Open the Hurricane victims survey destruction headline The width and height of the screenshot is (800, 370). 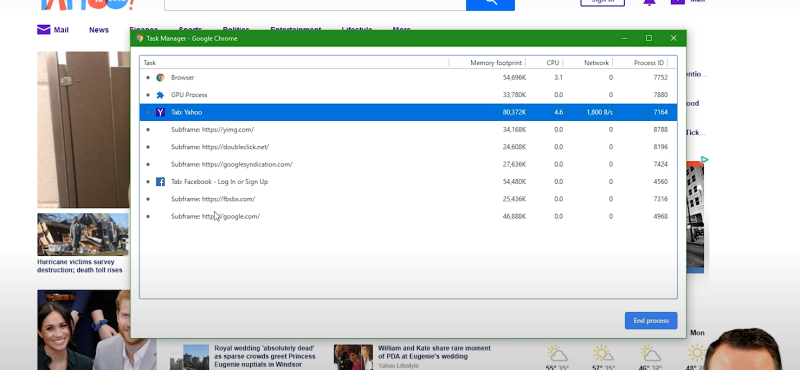[x=80, y=266]
